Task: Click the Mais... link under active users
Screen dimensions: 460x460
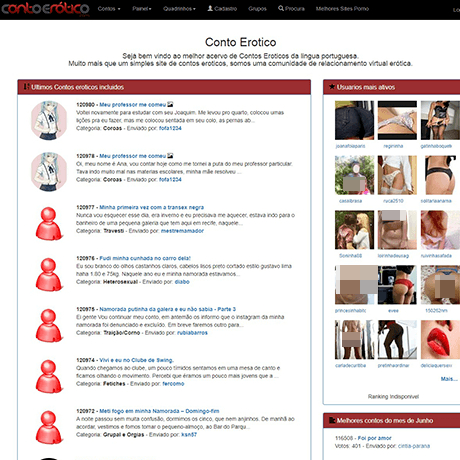Action: [449, 379]
